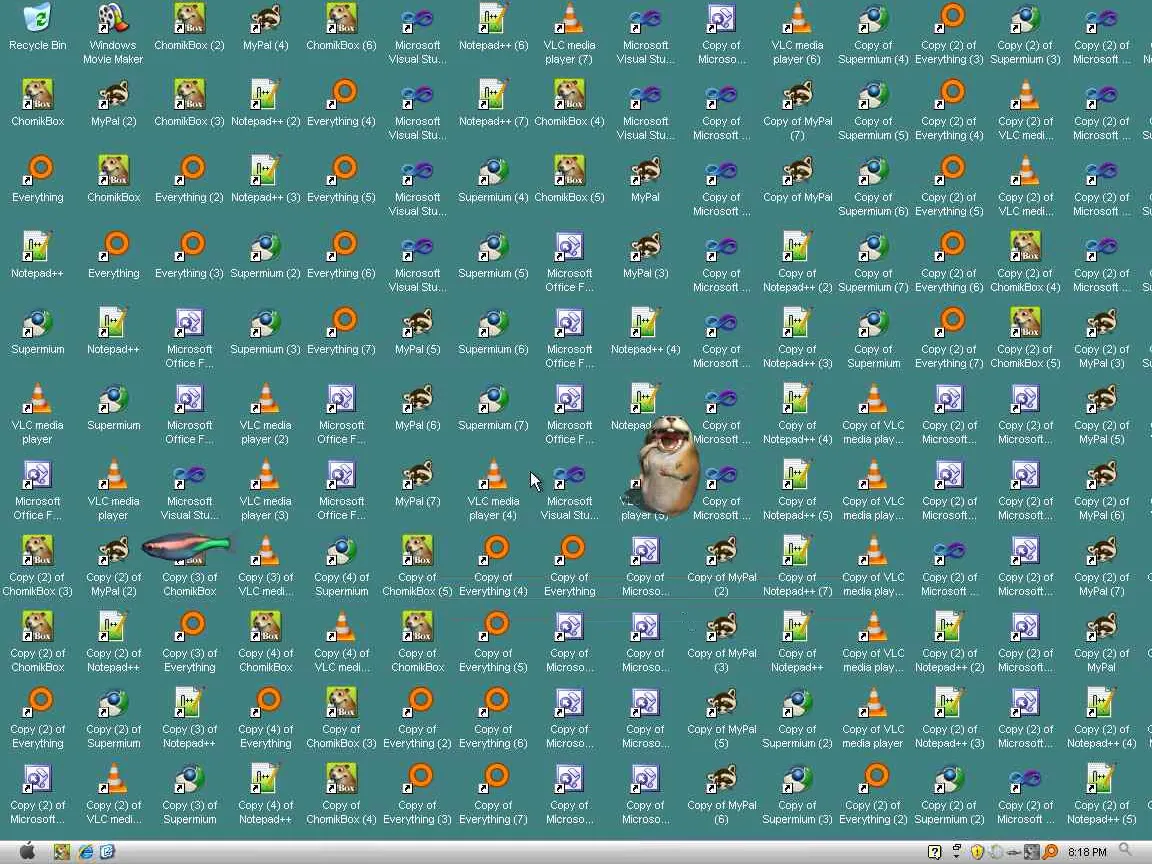Screen dimensions: 1152x864
Task: Select the Everything (6) shortcut
Action: coord(341,256)
